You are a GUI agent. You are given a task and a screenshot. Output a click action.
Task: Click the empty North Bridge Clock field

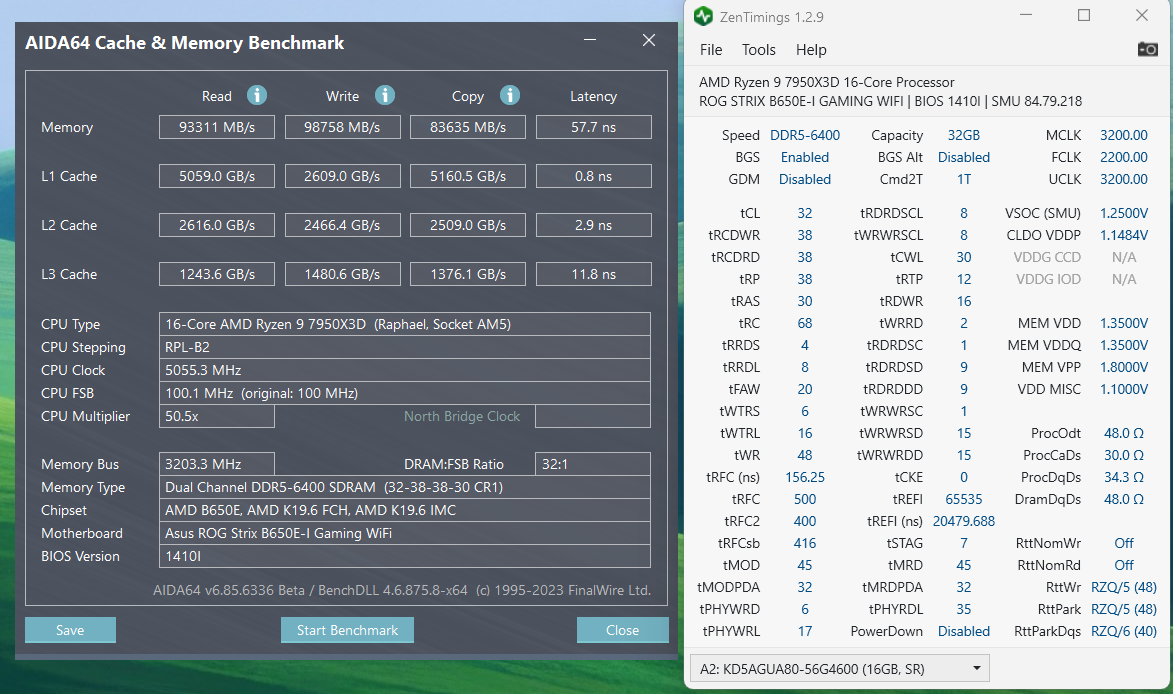point(593,417)
